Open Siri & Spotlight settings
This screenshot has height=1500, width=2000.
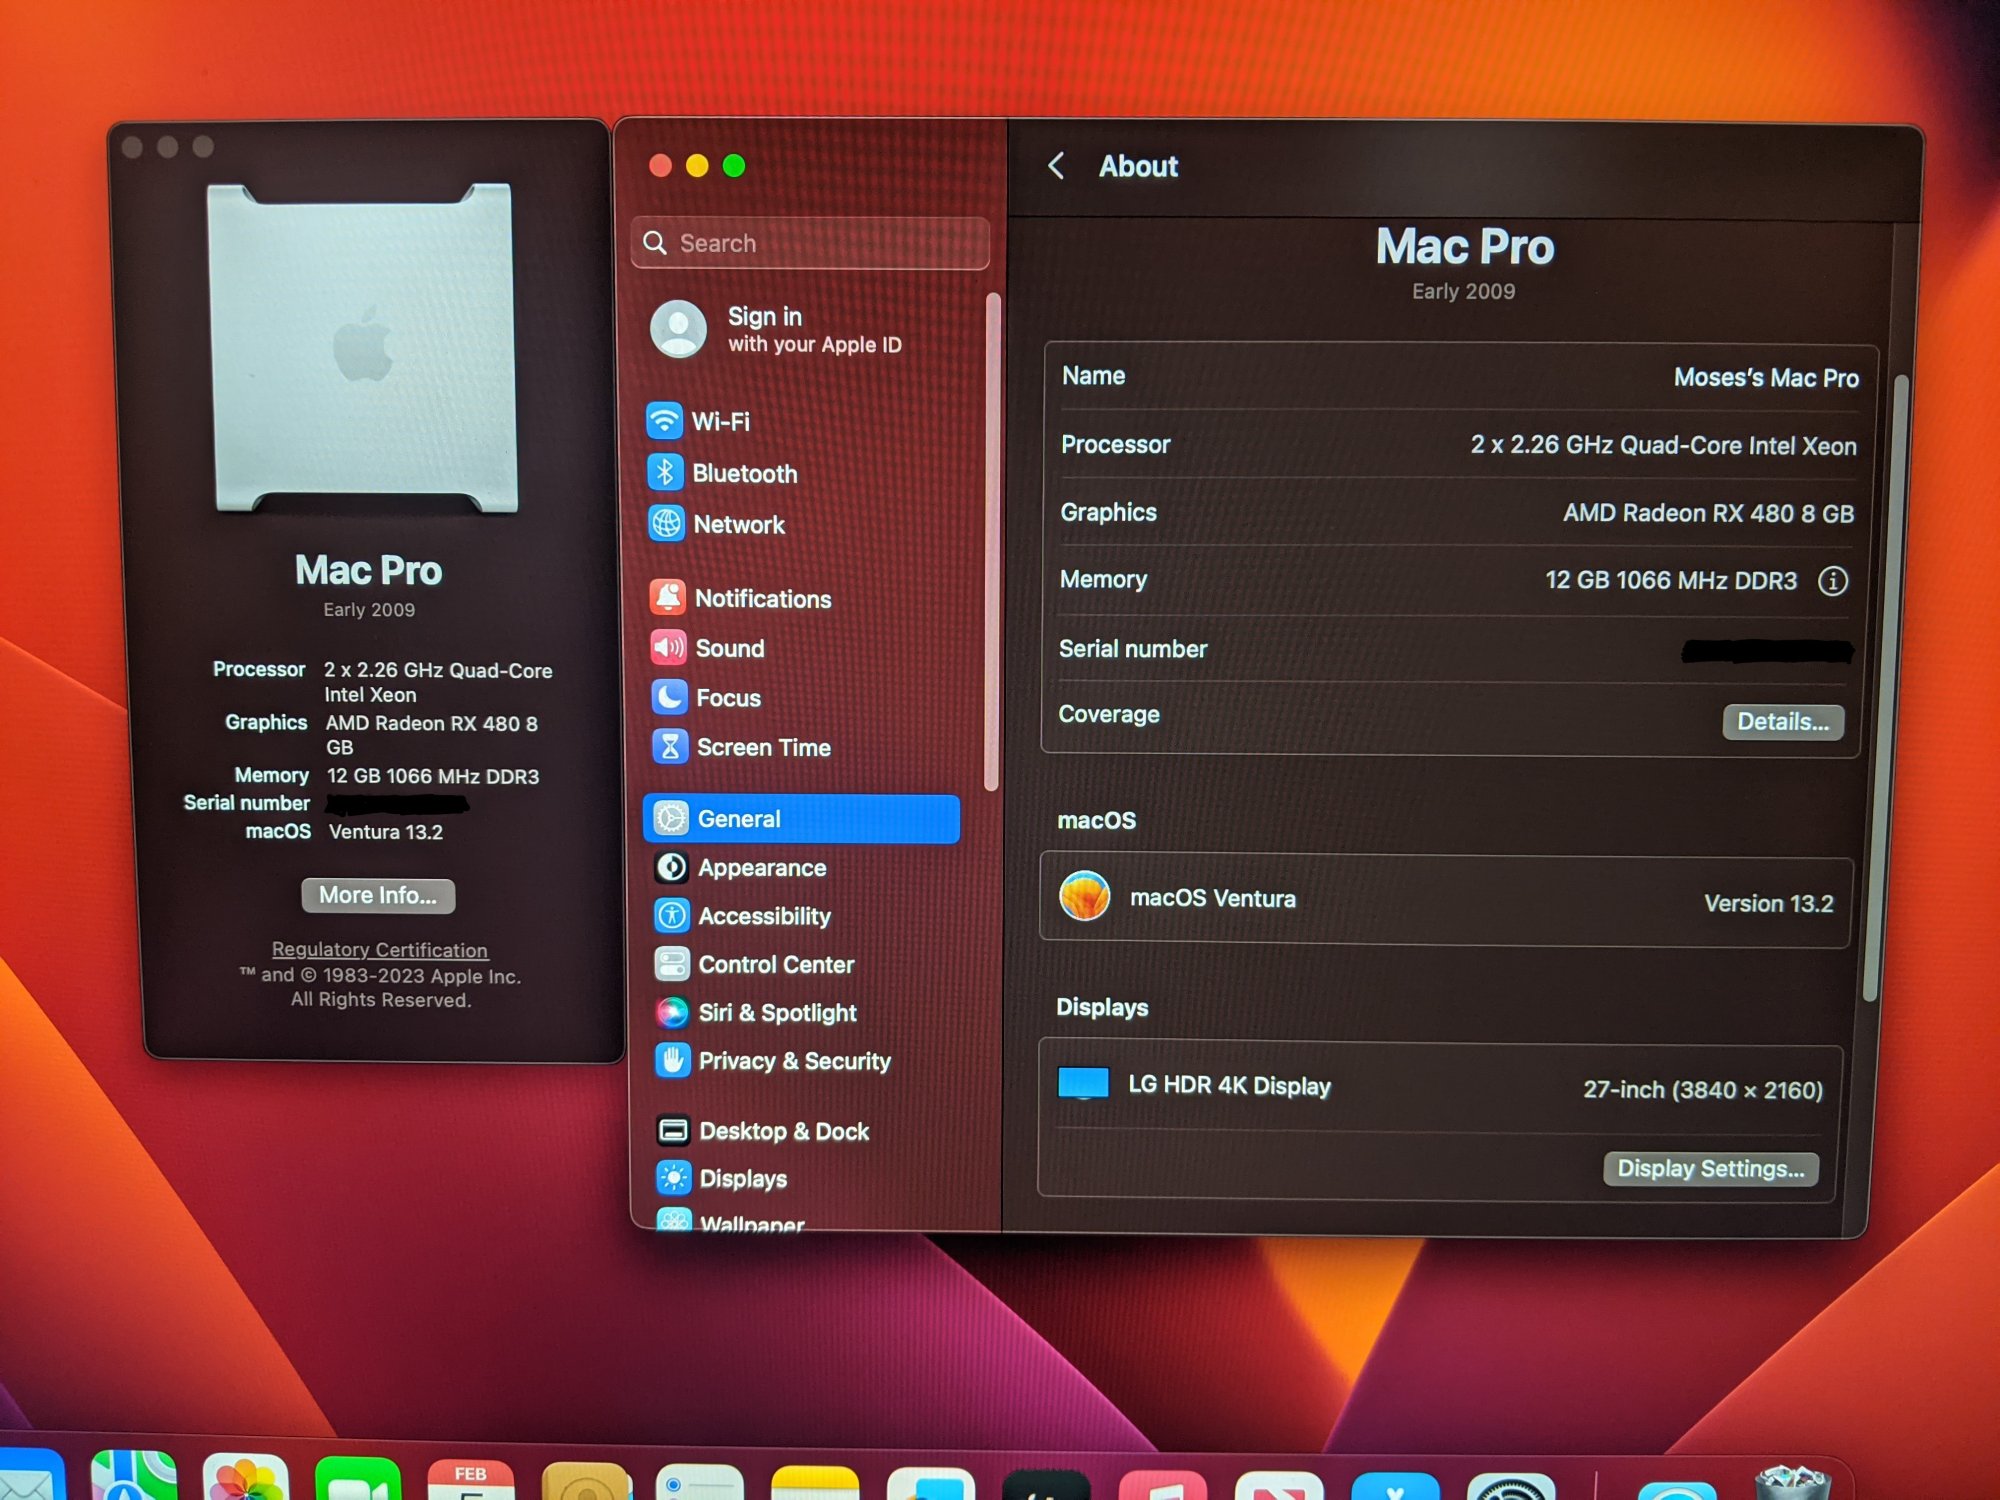776,1013
